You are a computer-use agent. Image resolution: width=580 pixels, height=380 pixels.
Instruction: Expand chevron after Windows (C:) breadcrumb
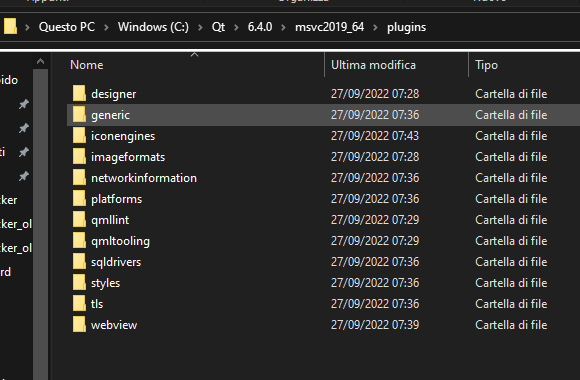[200, 27]
